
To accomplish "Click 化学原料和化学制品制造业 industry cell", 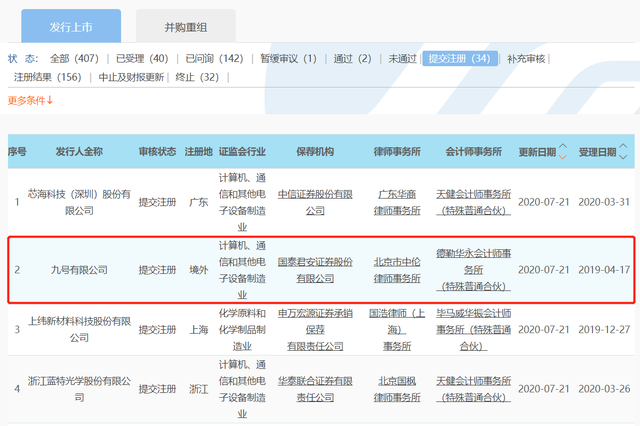I will click(x=242, y=330).
